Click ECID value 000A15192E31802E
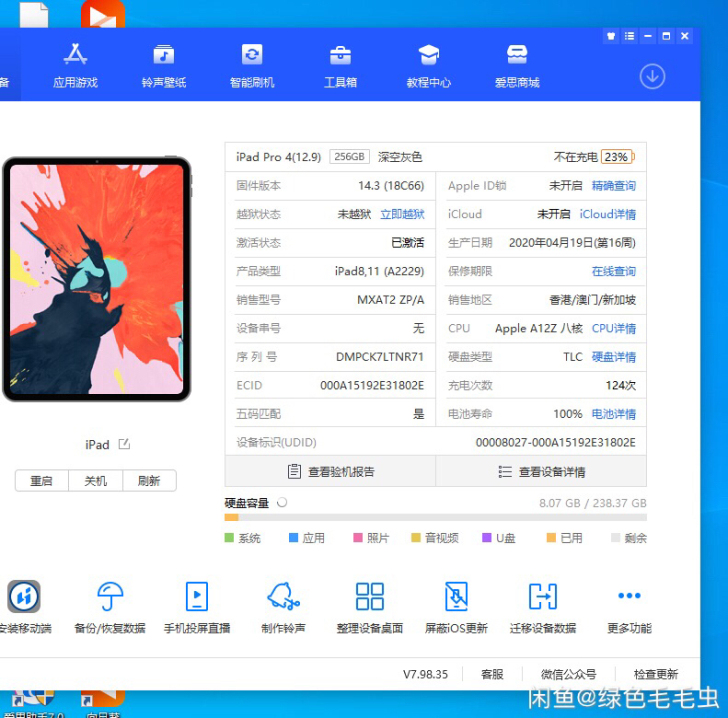This screenshot has width=728, height=718. point(372,385)
